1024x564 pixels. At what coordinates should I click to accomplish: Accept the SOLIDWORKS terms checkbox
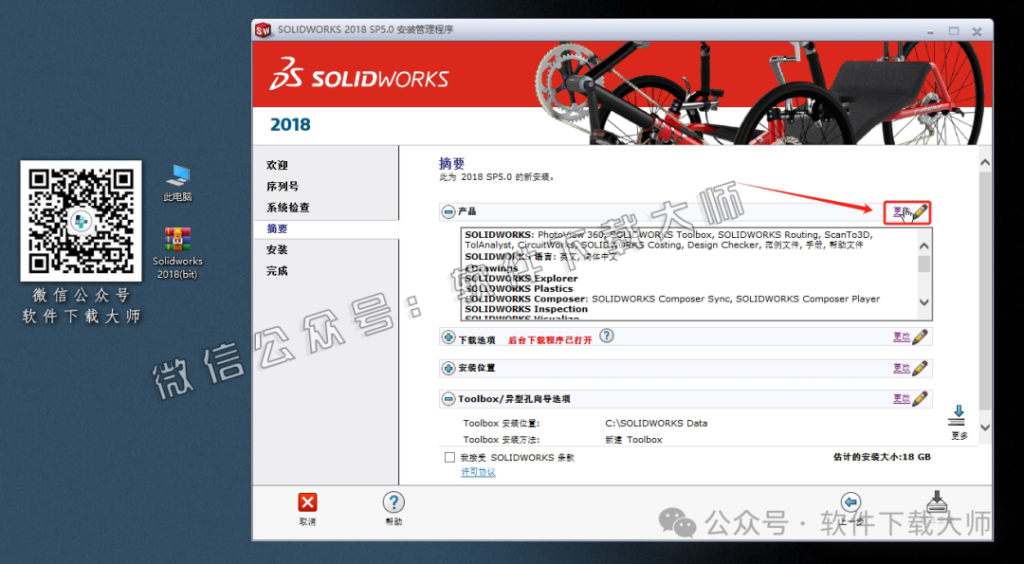pyautogui.click(x=449, y=458)
